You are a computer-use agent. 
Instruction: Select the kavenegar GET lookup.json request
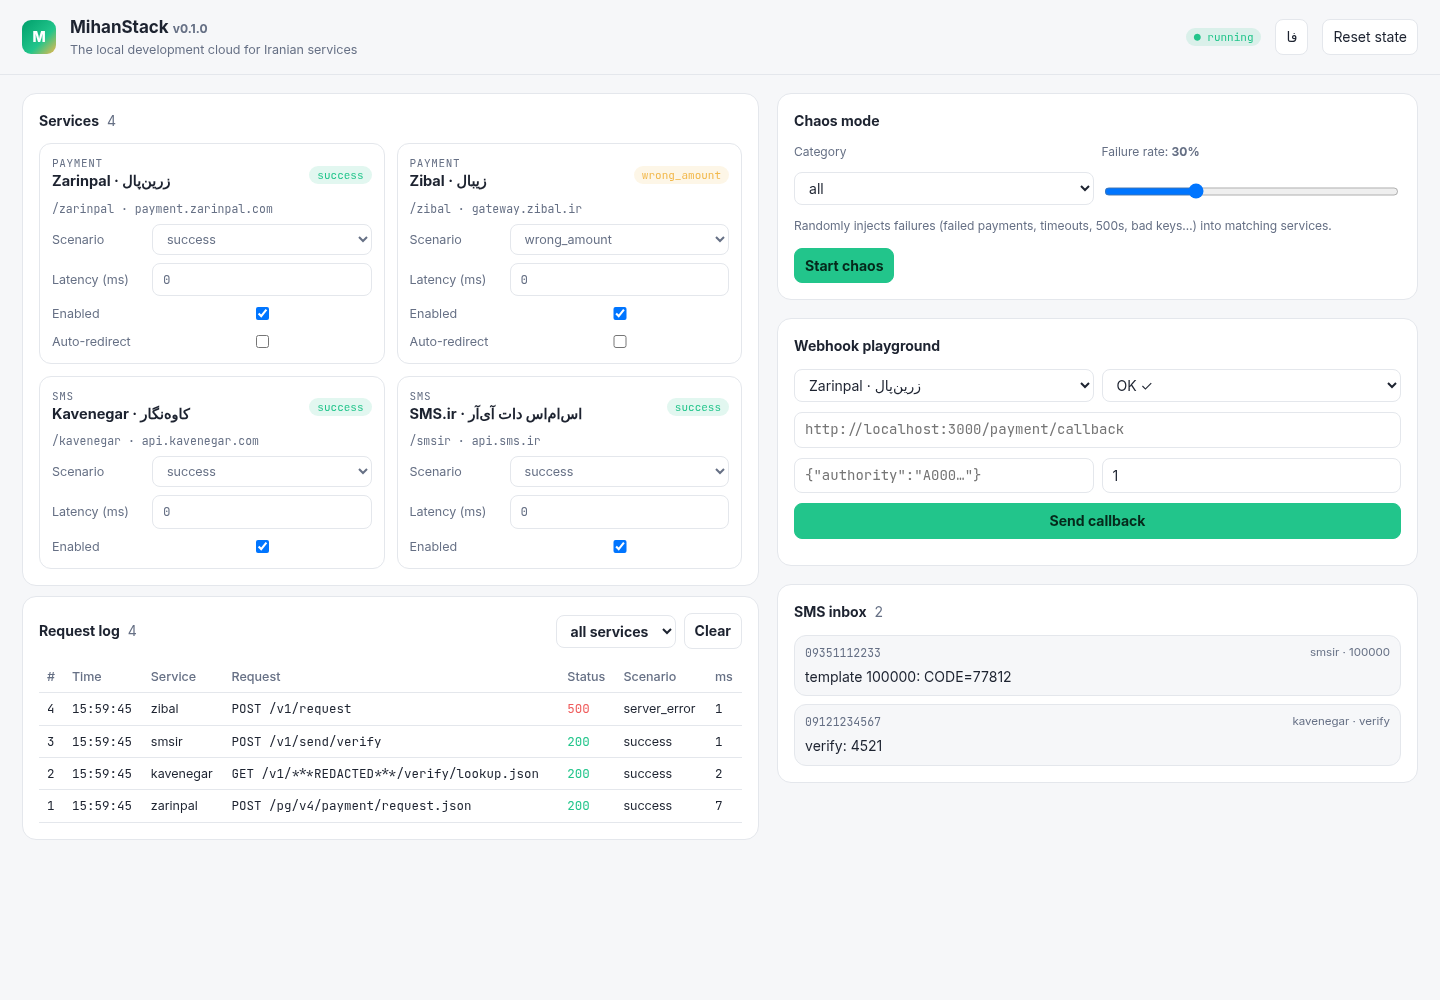point(385,774)
